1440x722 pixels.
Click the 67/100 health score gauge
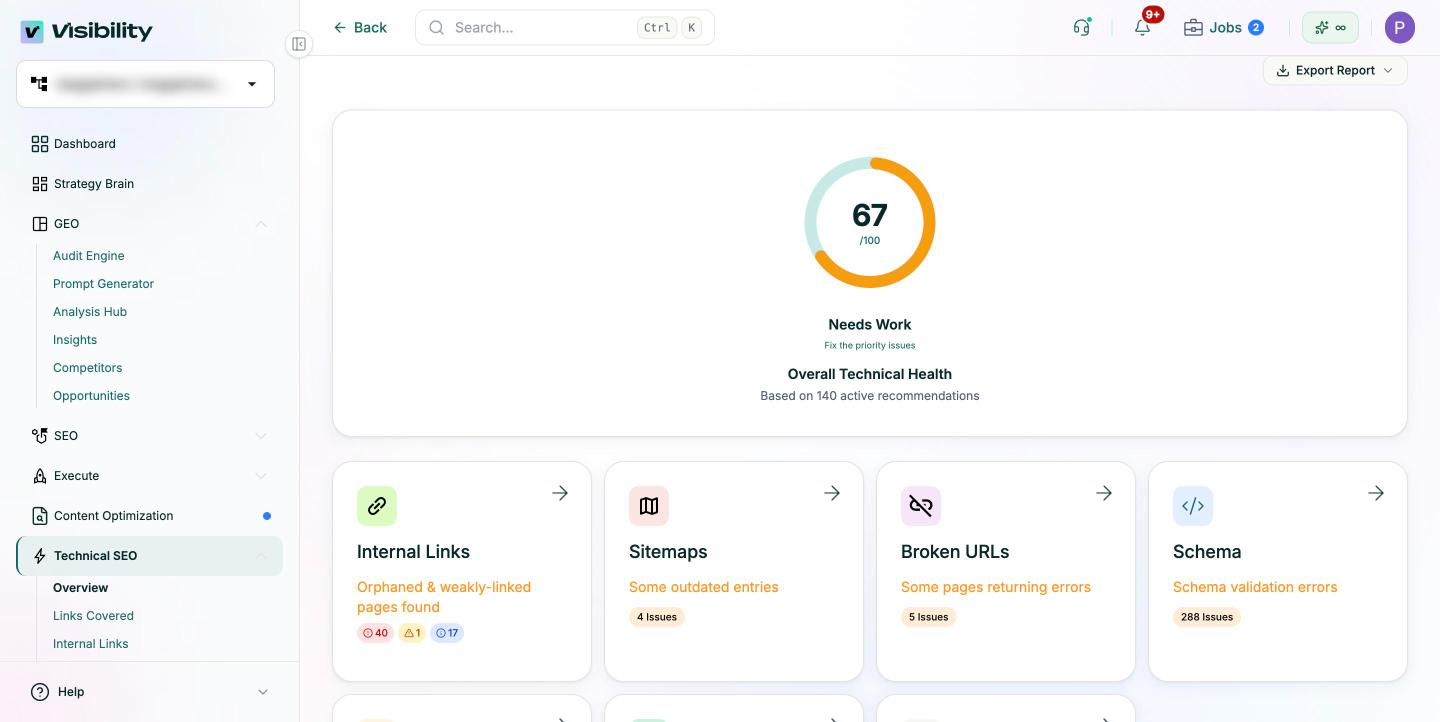coord(870,222)
